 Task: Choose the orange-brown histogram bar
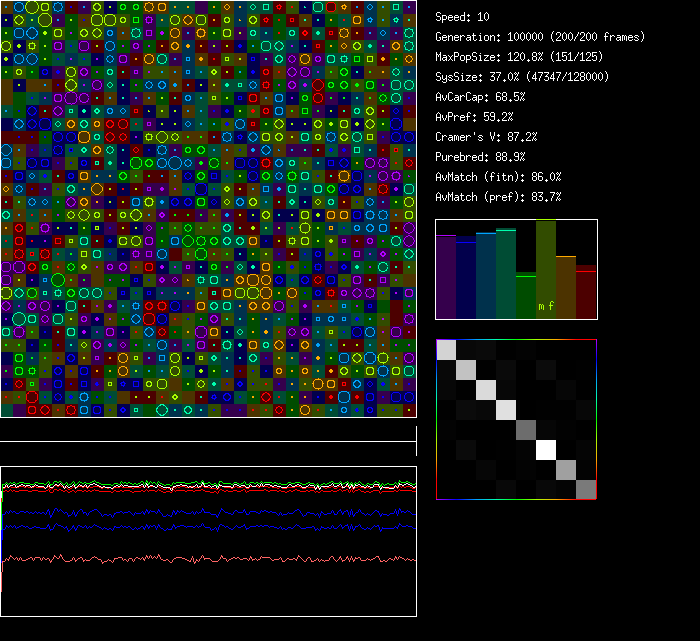[566, 287]
